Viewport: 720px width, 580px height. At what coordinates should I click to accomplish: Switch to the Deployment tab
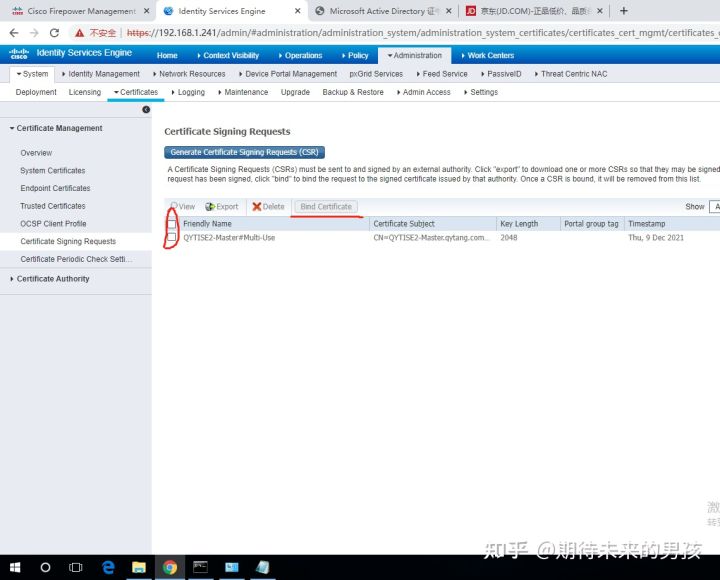(x=36, y=92)
